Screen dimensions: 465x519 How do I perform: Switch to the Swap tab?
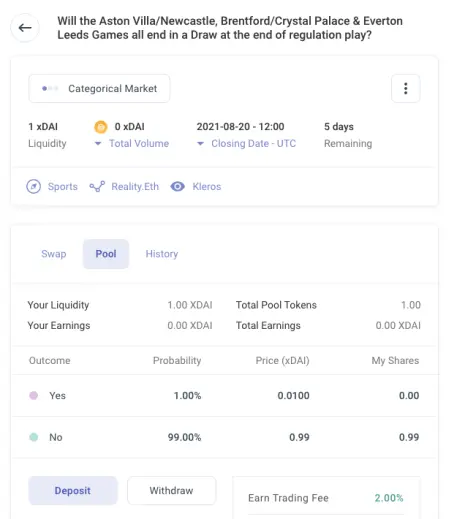54,254
